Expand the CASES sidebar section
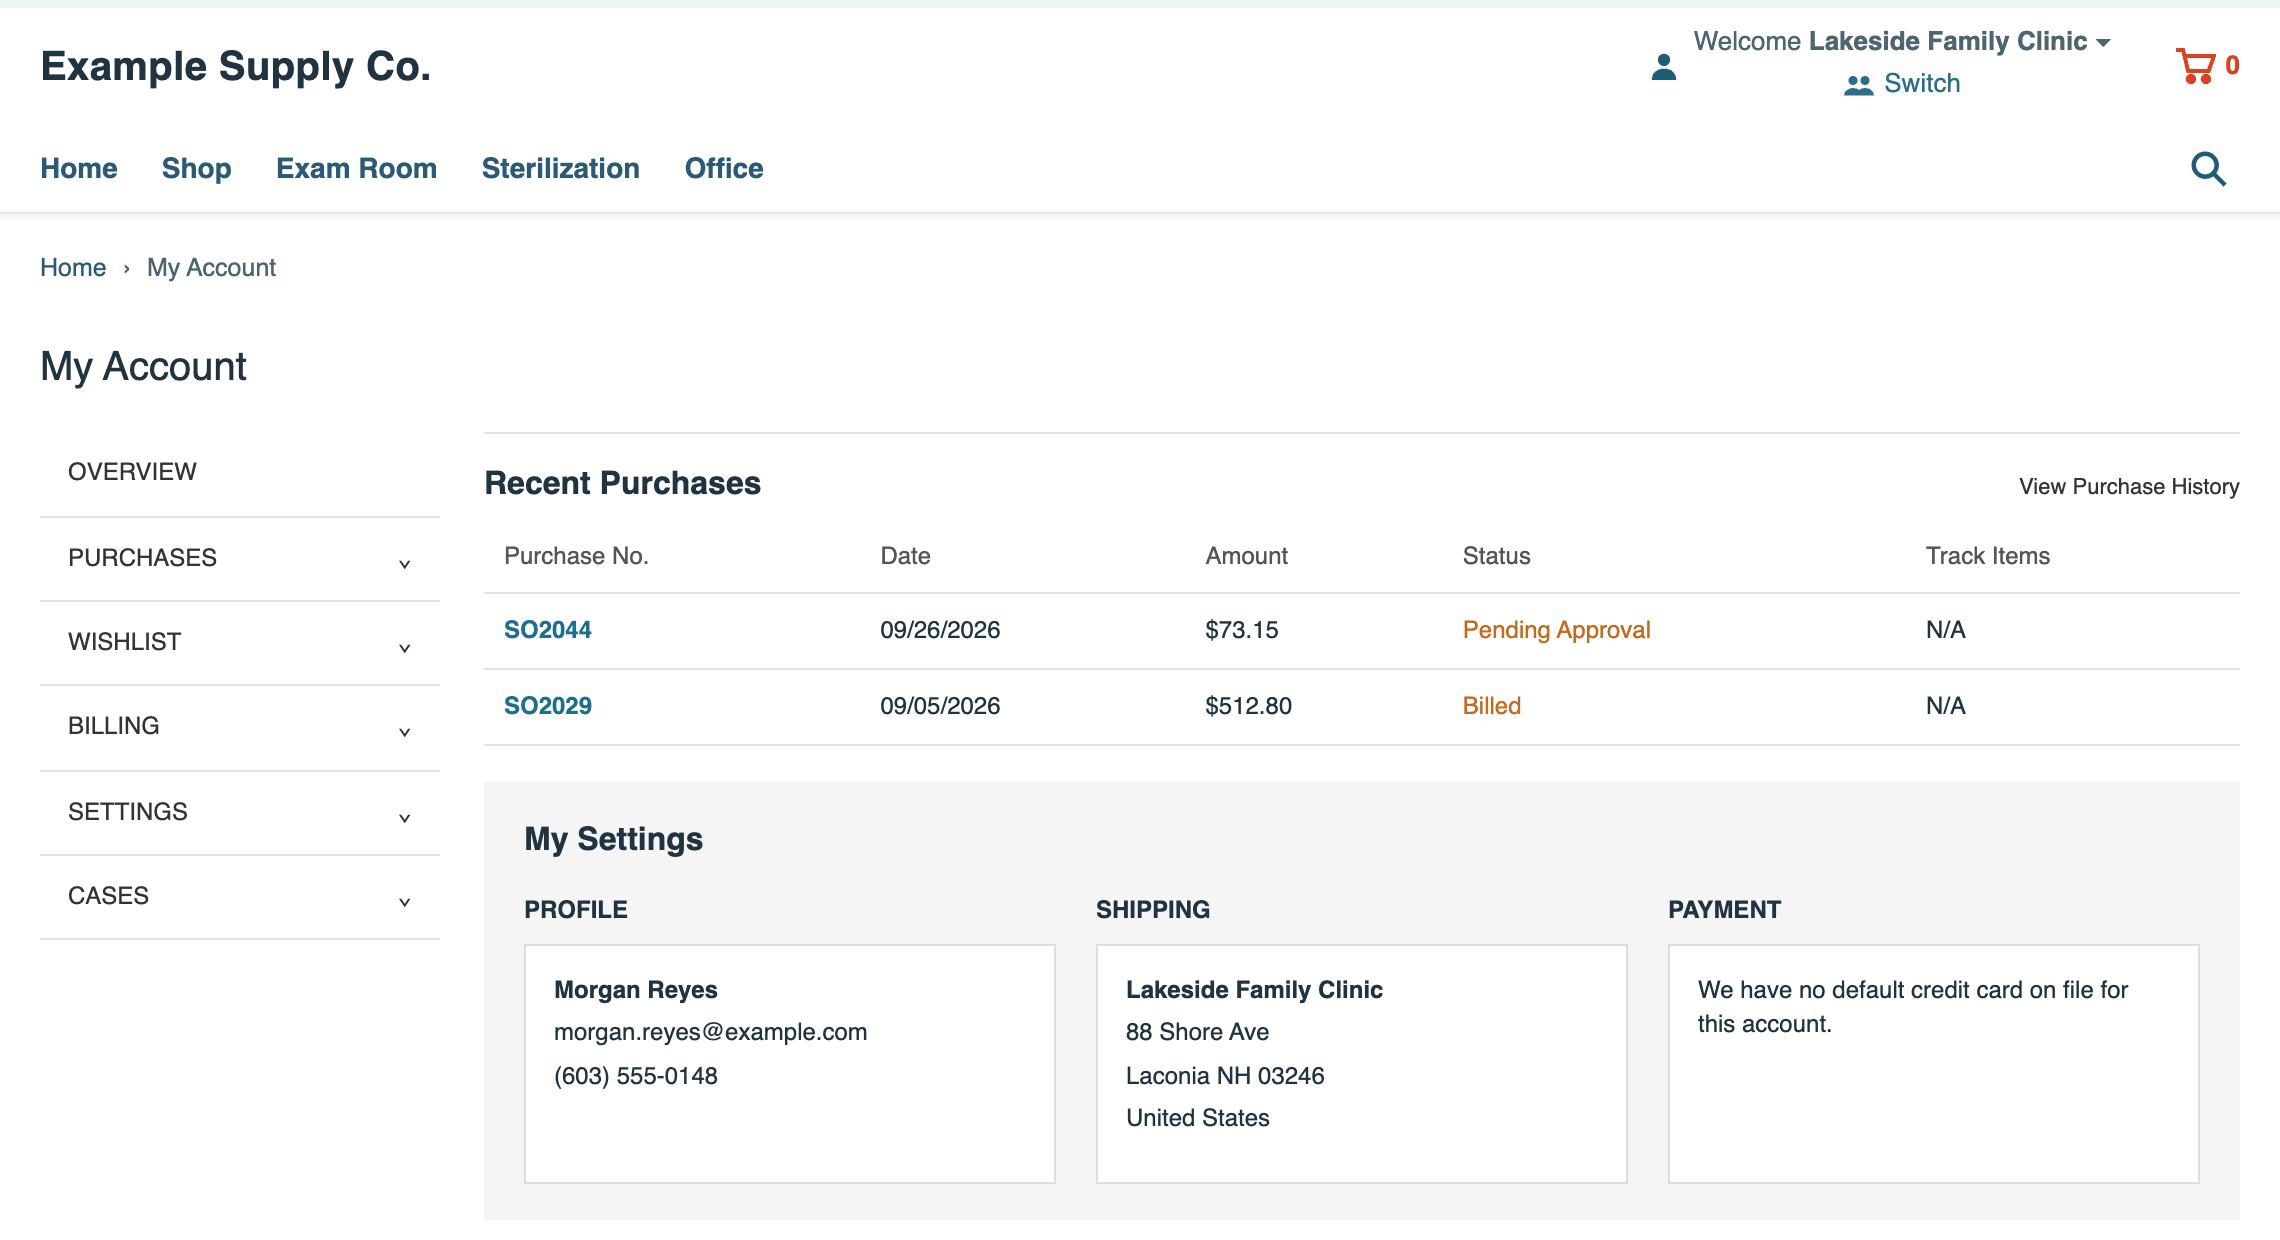2280x1240 pixels. 240,896
